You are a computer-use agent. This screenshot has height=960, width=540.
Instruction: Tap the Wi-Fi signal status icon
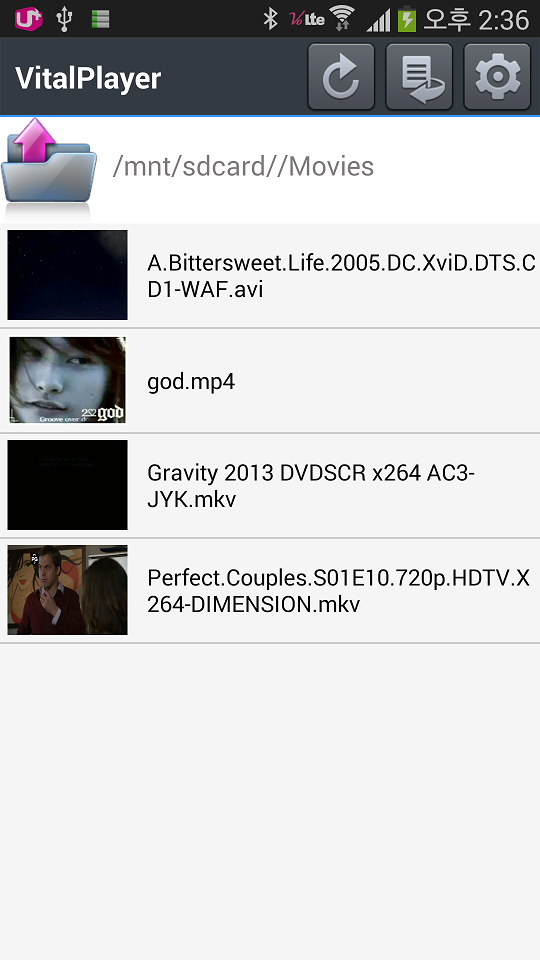(x=342, y=18)
